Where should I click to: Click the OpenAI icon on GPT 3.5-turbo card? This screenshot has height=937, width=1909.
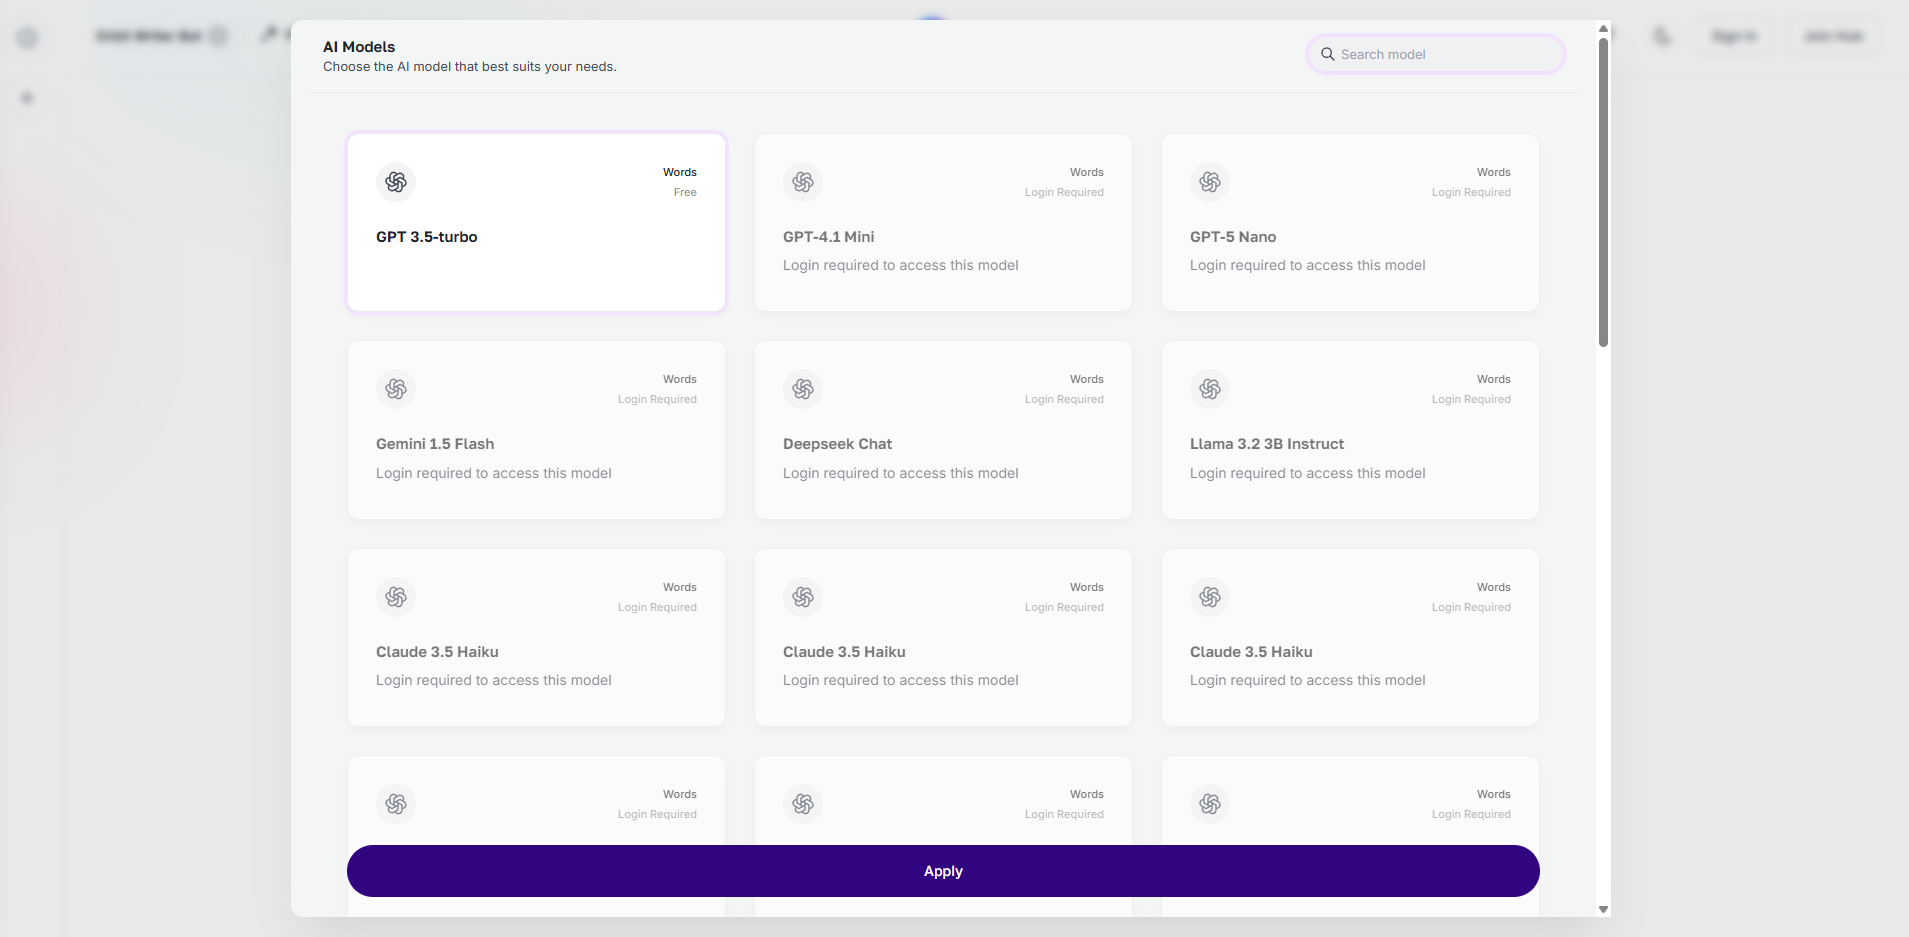396,182
